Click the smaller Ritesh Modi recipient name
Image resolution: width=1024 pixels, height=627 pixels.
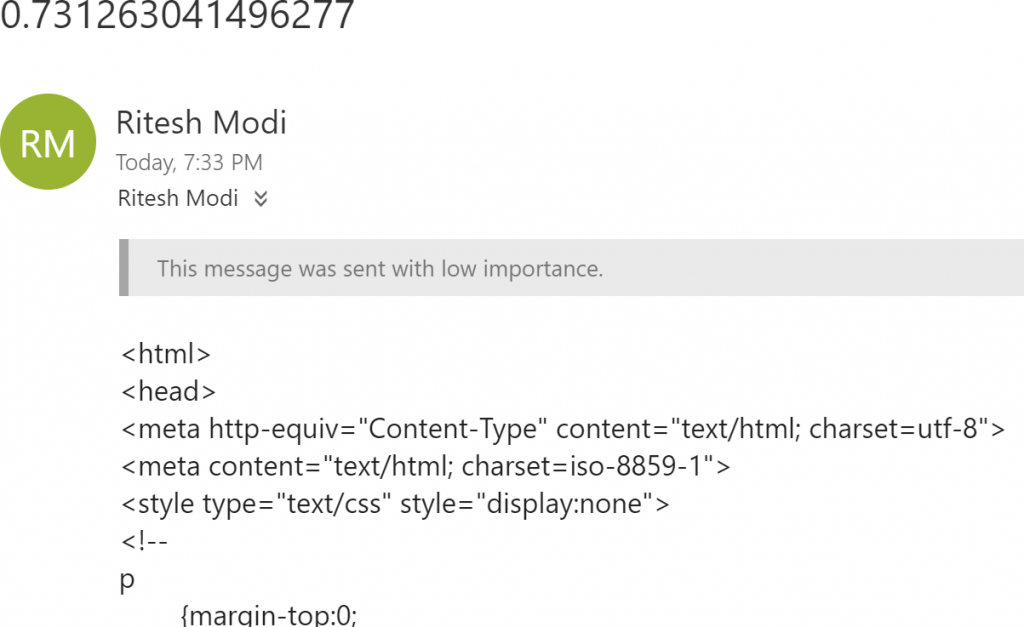point(178,198)
